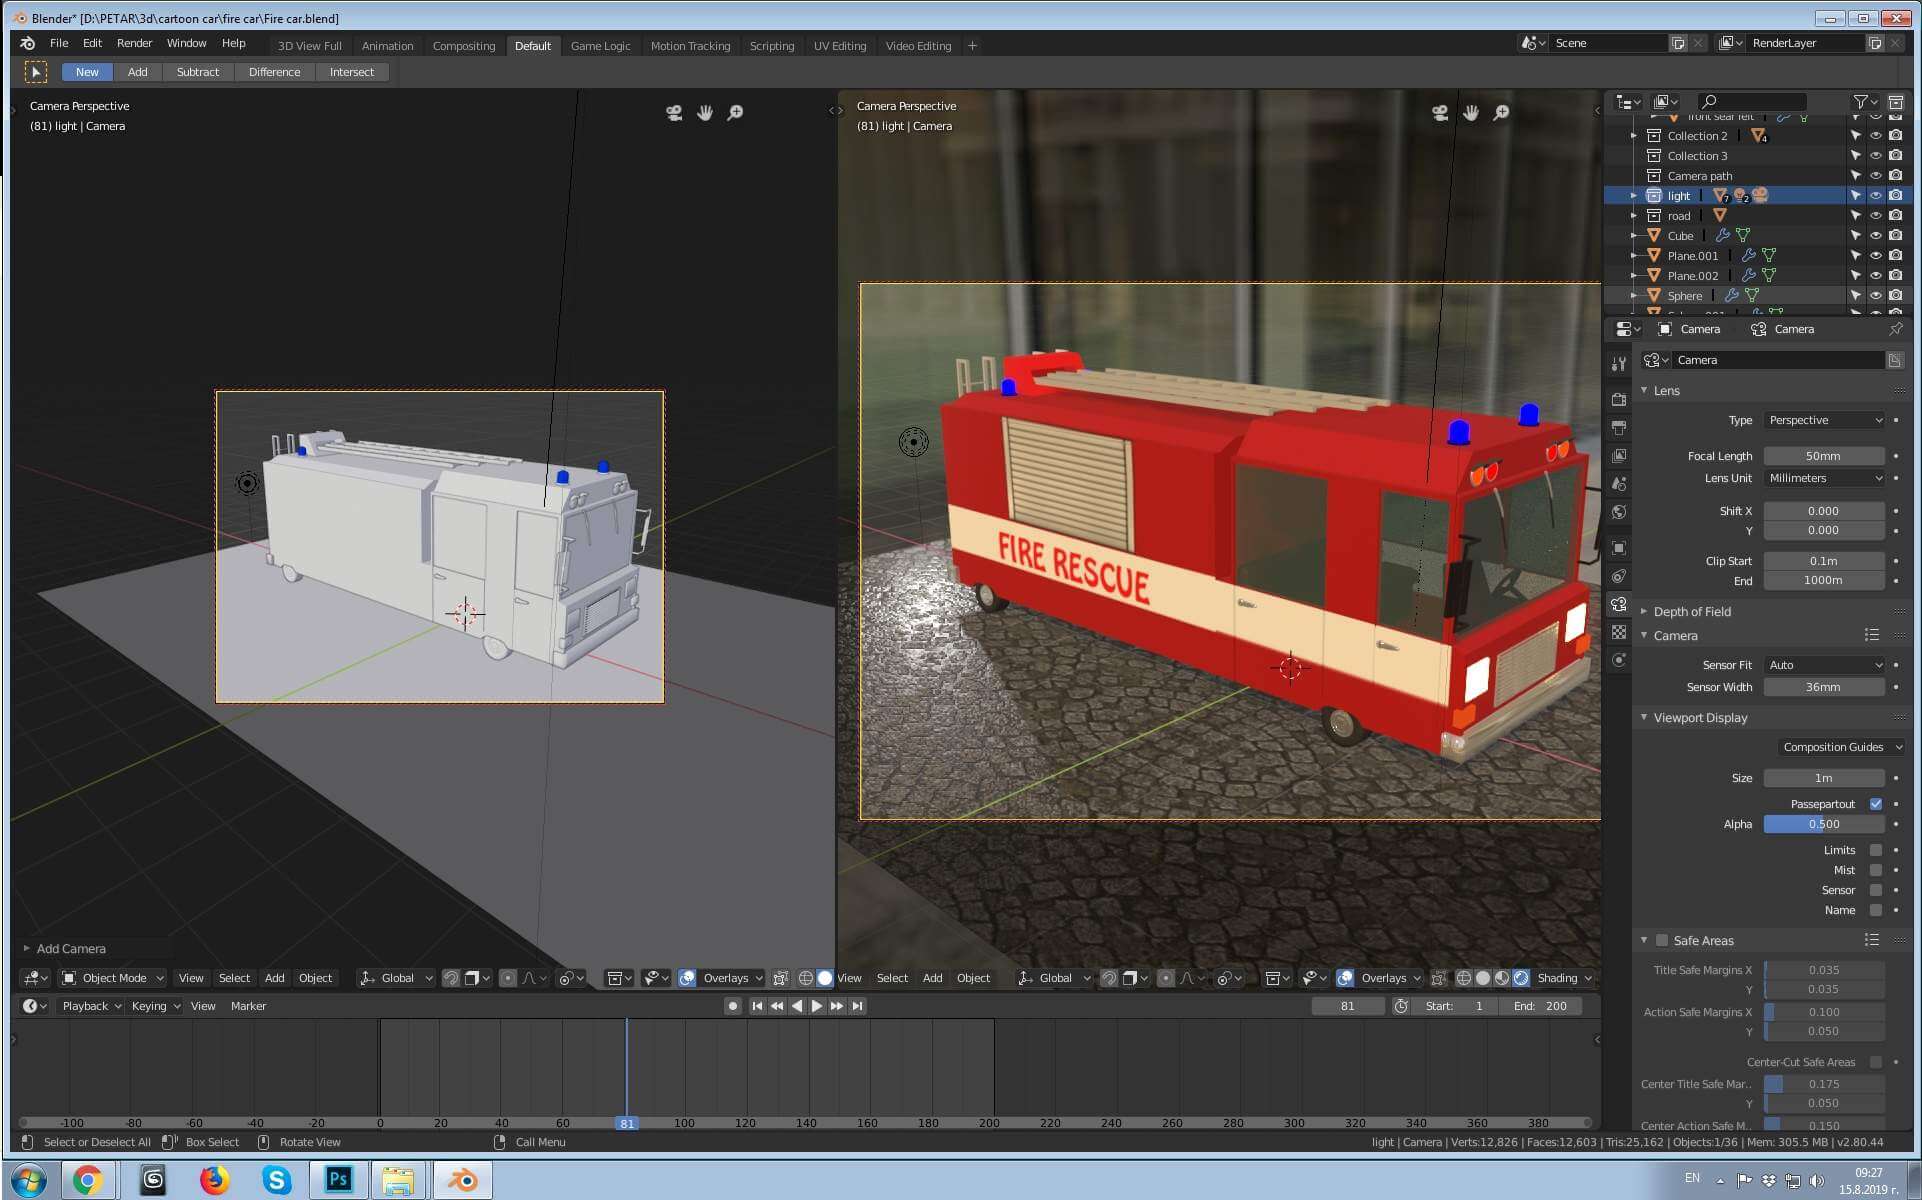Image resolution: width=1922 pixels, height=1200 pixels.
Task: Hide the Cube object with eye icon
Action: coord(1875,236)
